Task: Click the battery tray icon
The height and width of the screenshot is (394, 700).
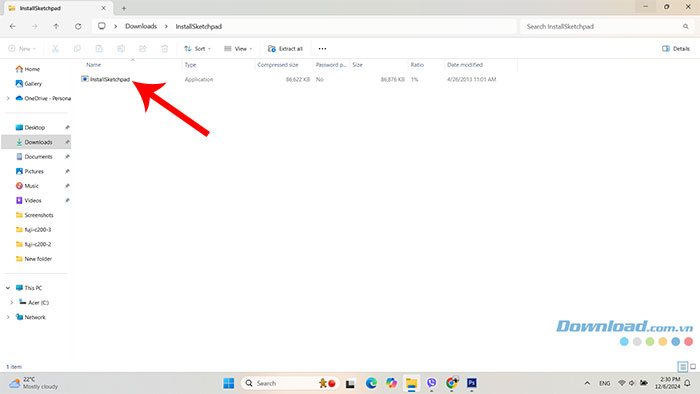Action: [x=644, y=383]
